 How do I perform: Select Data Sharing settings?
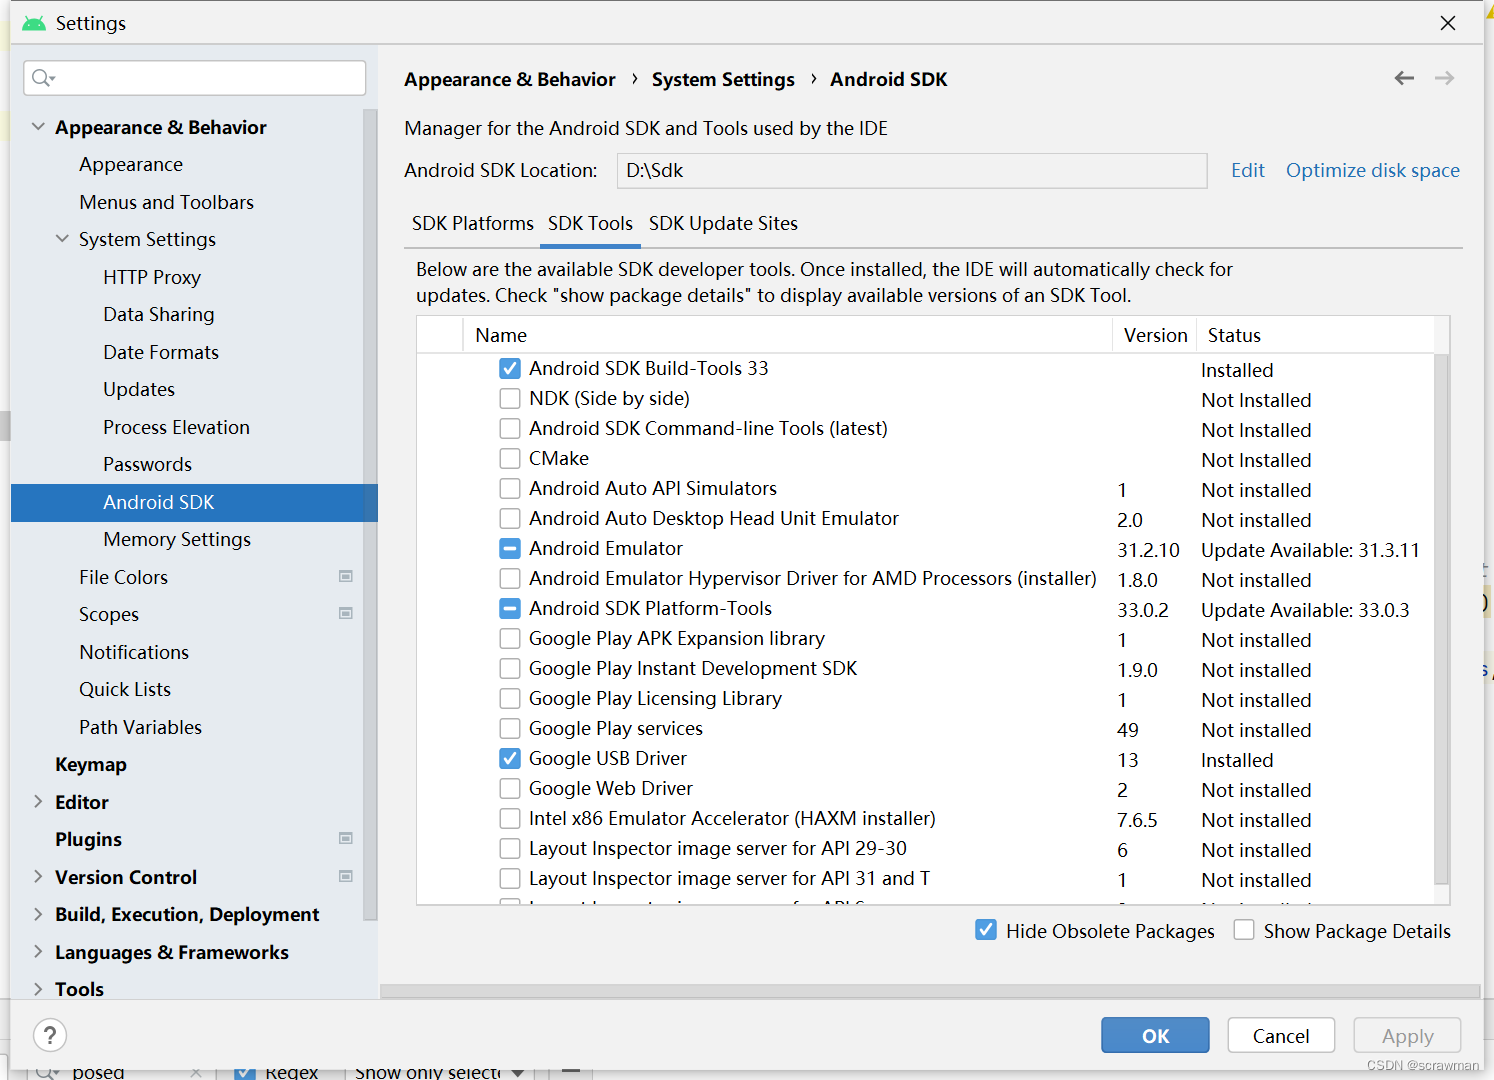point(159,314)
